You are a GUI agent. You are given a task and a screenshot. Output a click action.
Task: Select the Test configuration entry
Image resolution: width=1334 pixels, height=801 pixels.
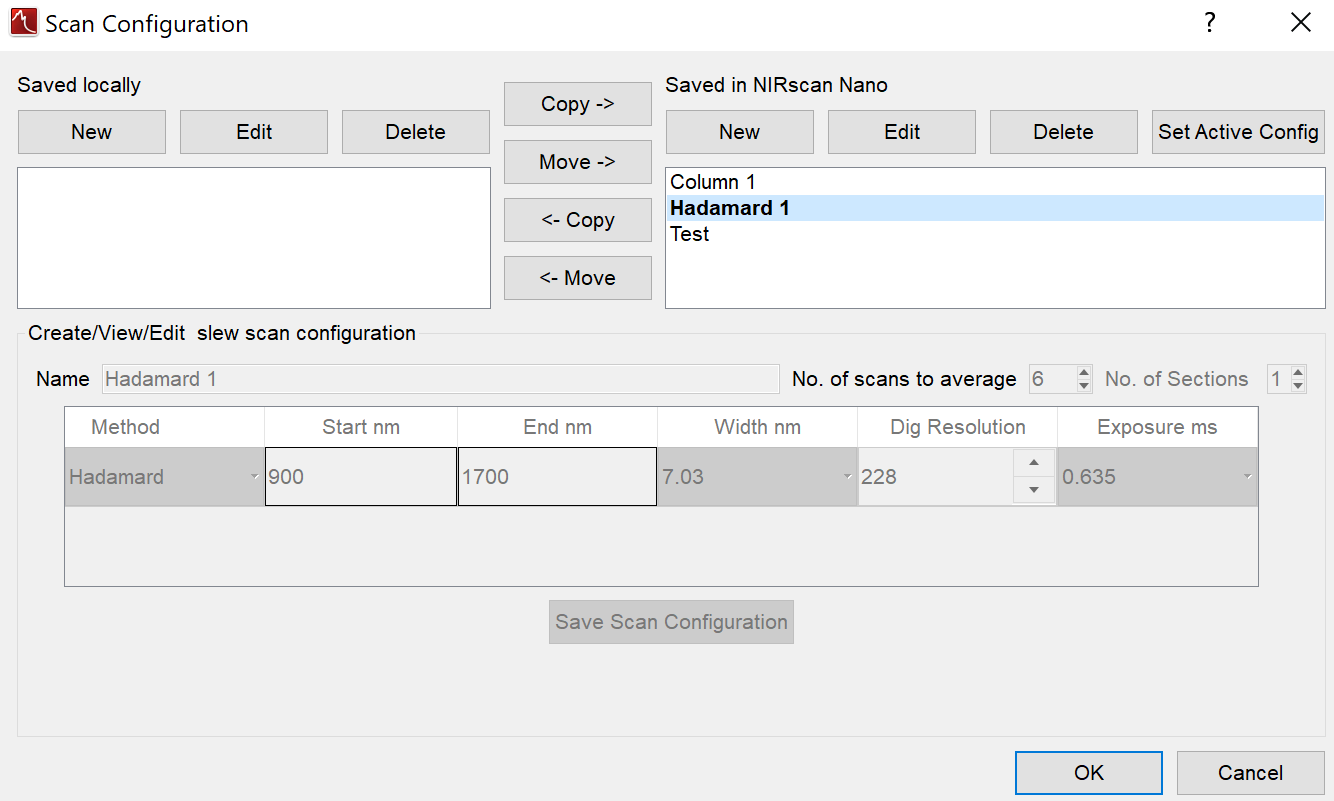pos(690,234)
